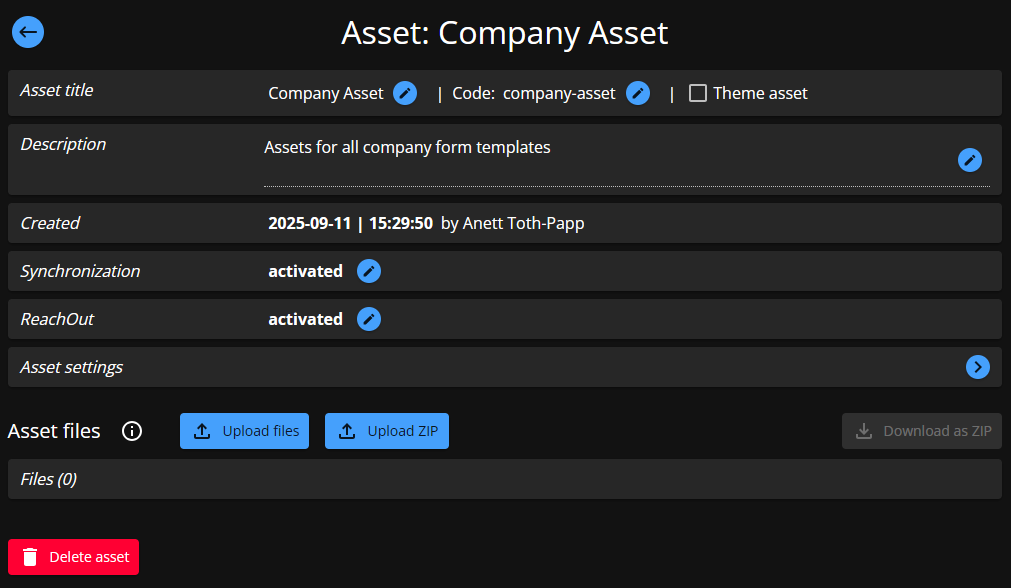Open the Asset files info icon

[132, 431]
